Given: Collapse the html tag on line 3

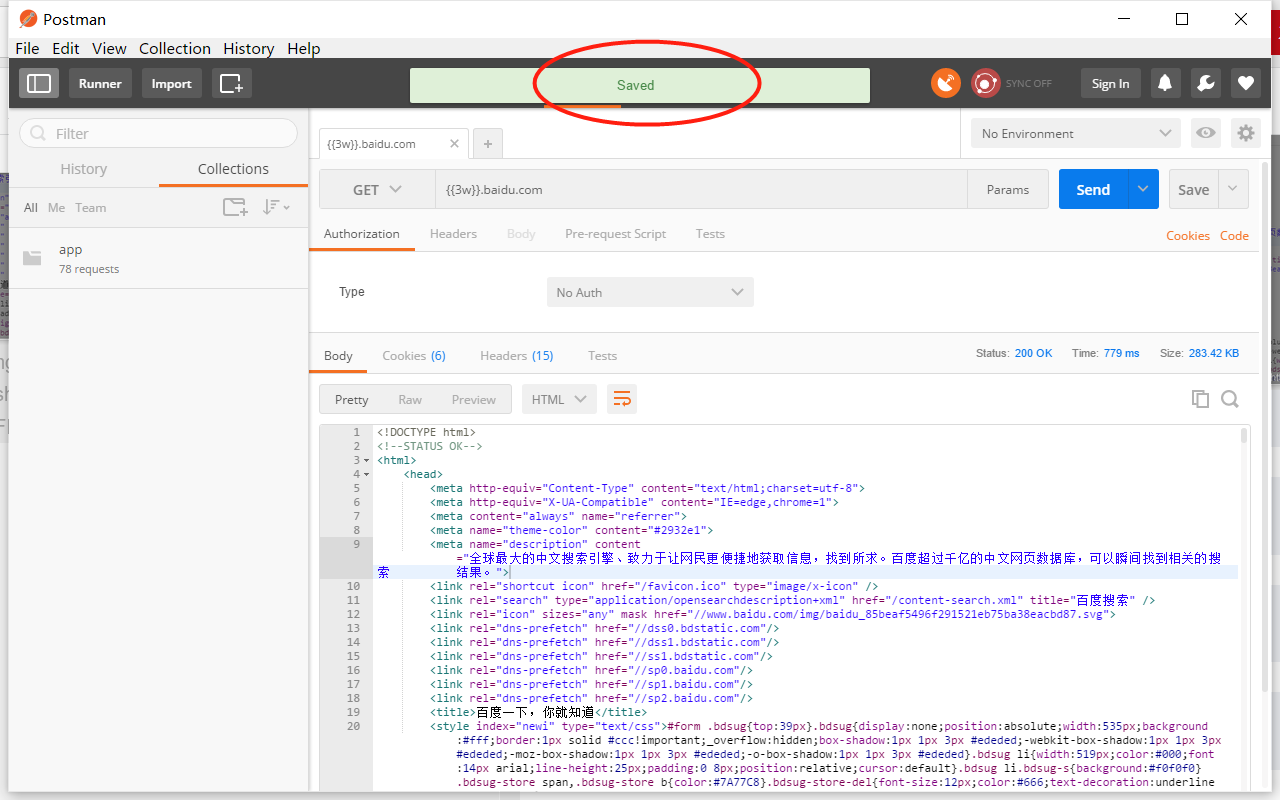Looking at the screenshot, I should coord(369,461).
